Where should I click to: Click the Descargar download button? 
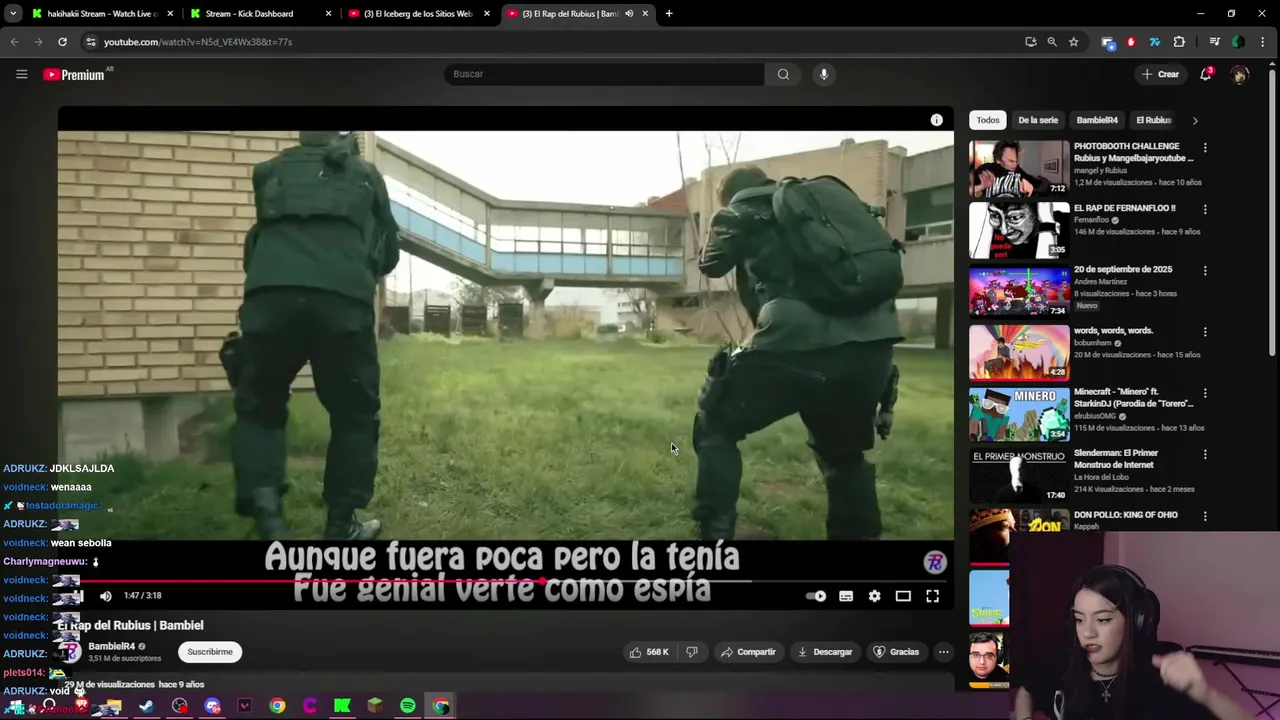(x=825, y=652)
